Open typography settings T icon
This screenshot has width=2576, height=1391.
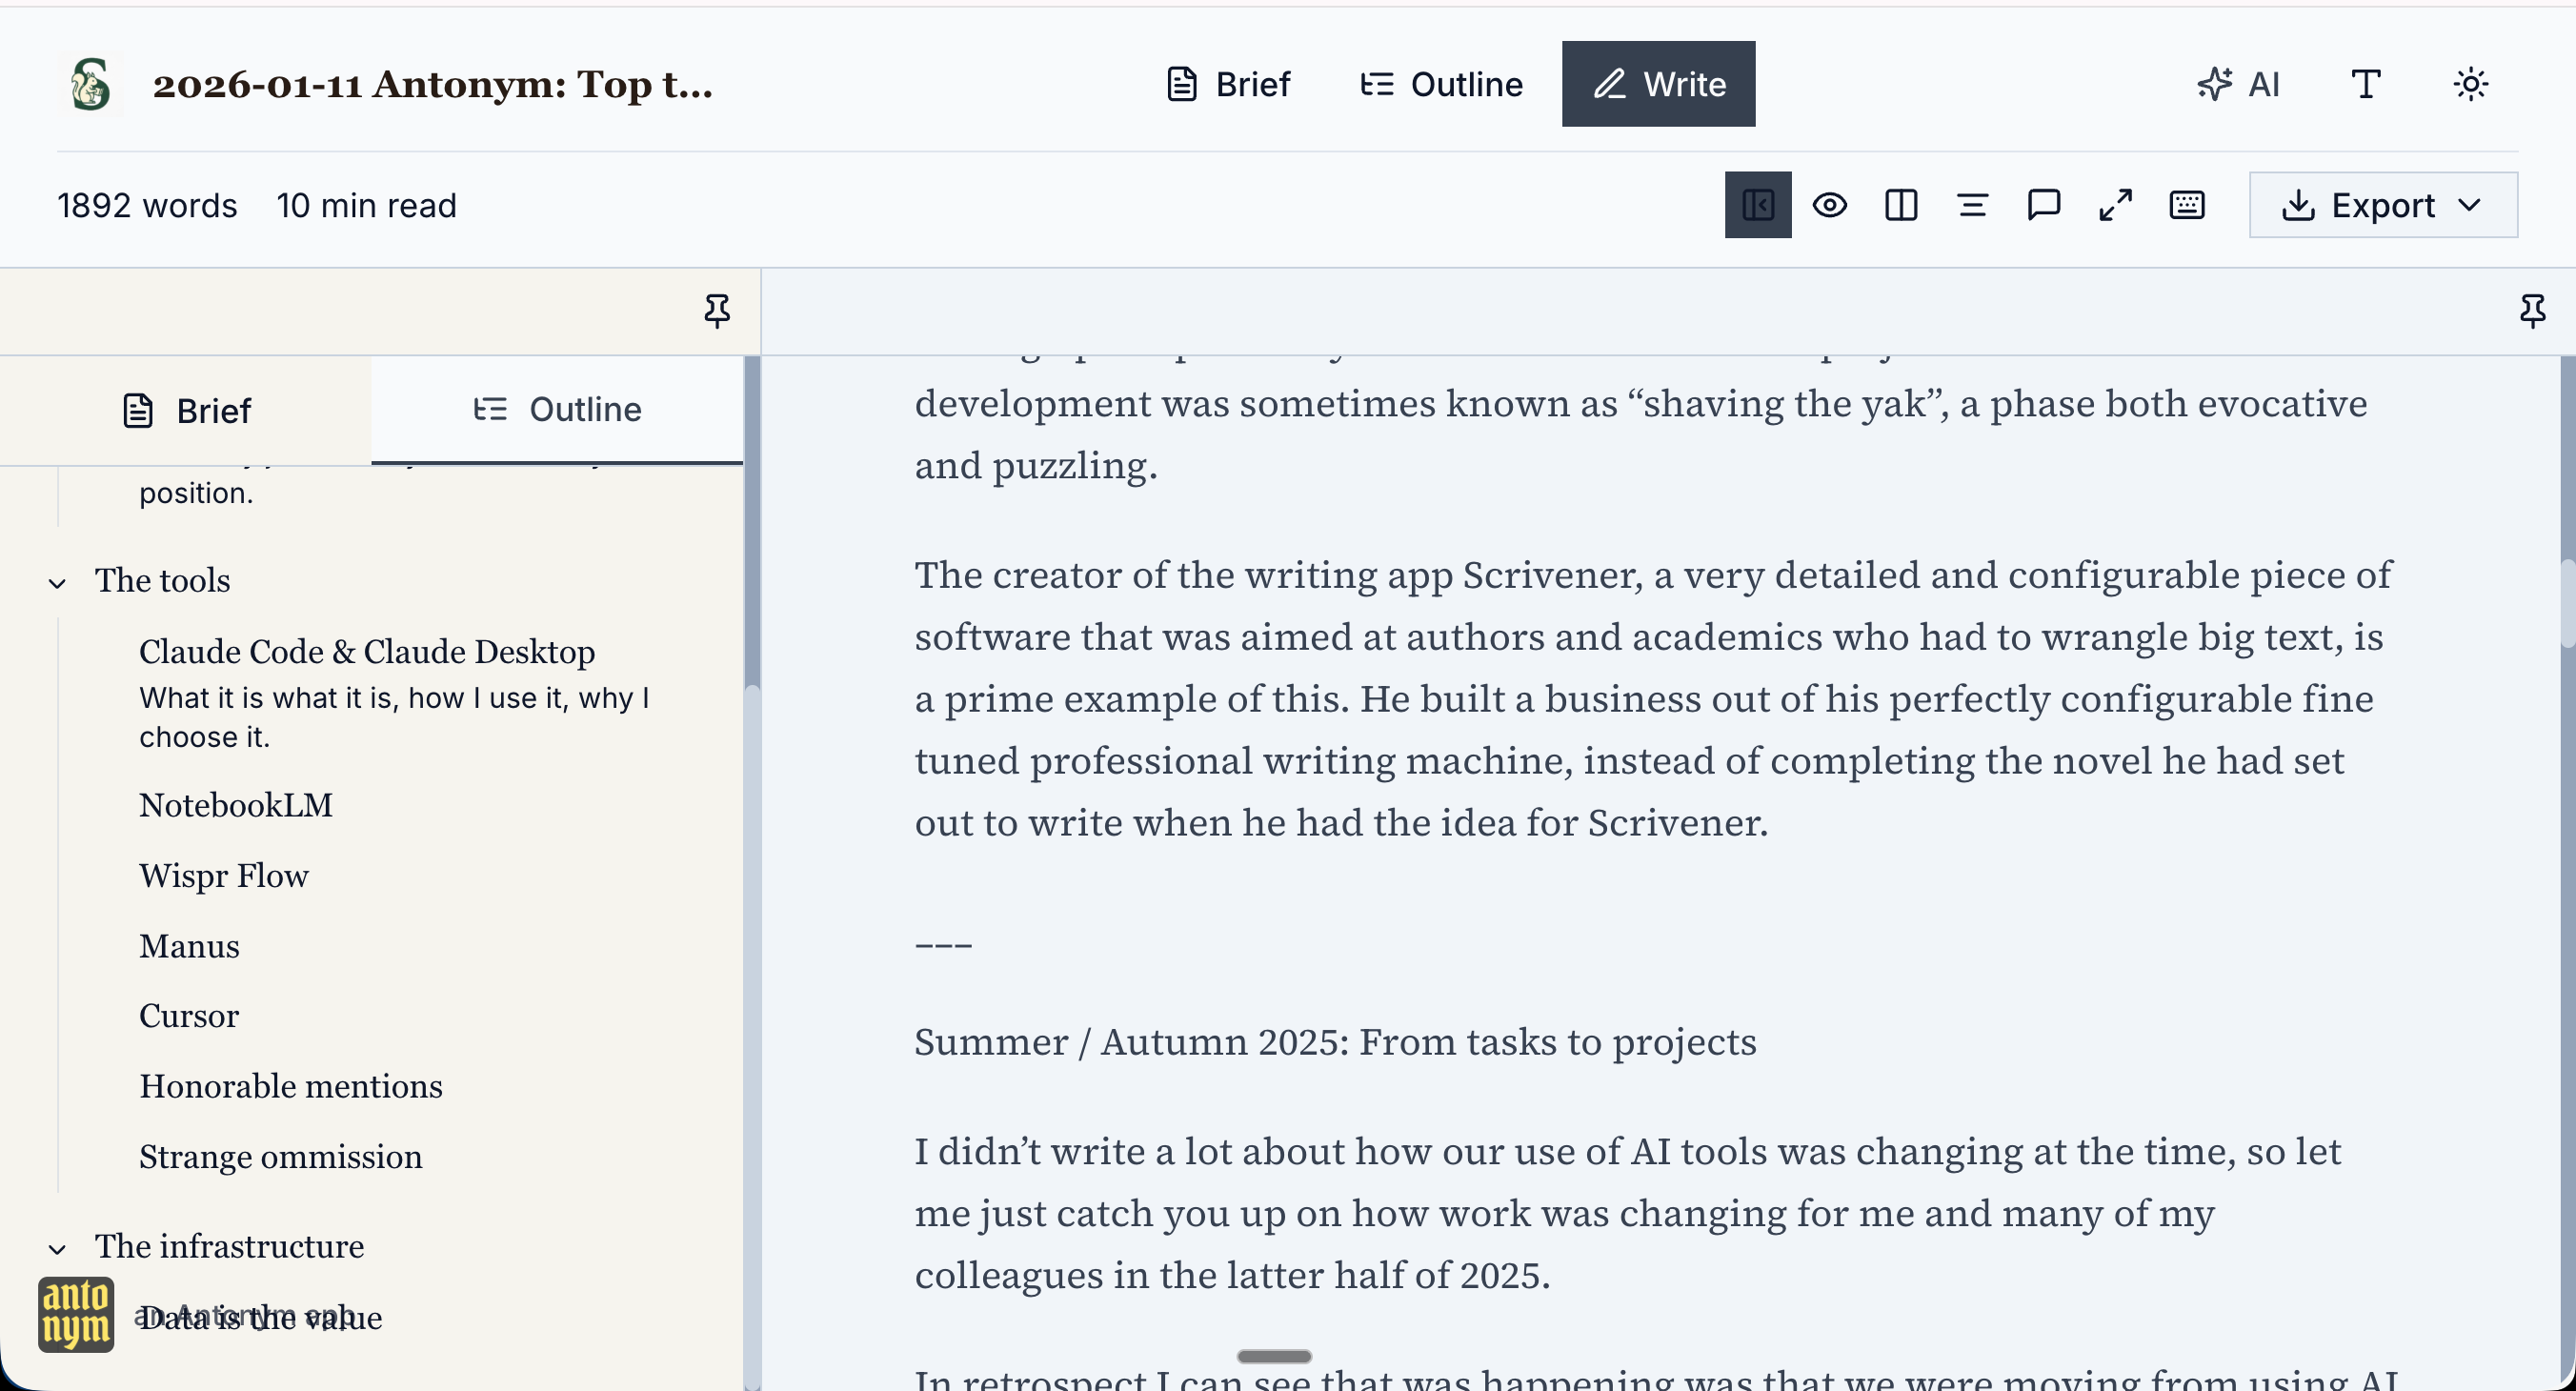2365,84
